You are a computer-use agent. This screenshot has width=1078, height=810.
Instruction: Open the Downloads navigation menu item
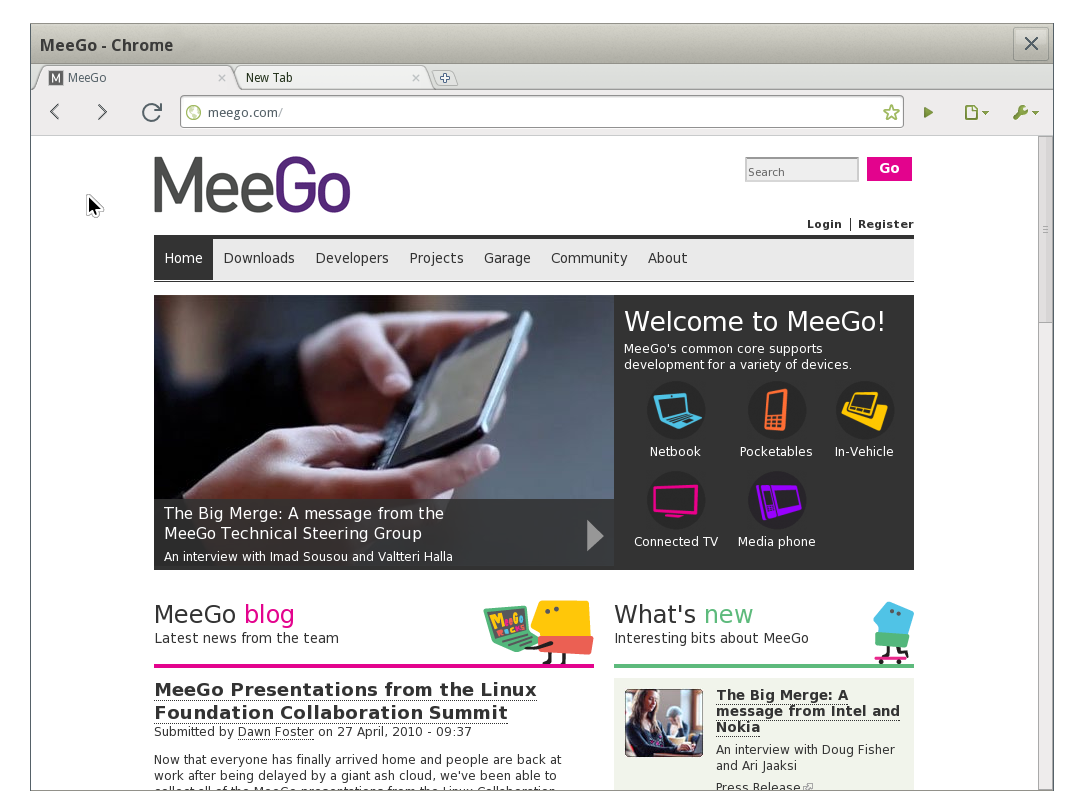pyautogui.click(x=258, y=258)
